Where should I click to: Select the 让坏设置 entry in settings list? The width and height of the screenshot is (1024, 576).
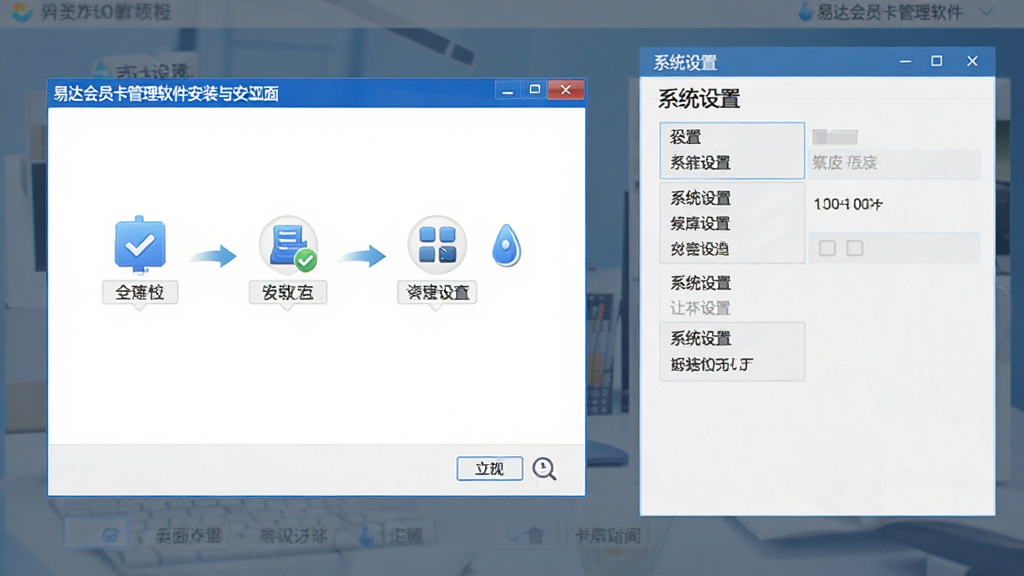coord(700,308)
